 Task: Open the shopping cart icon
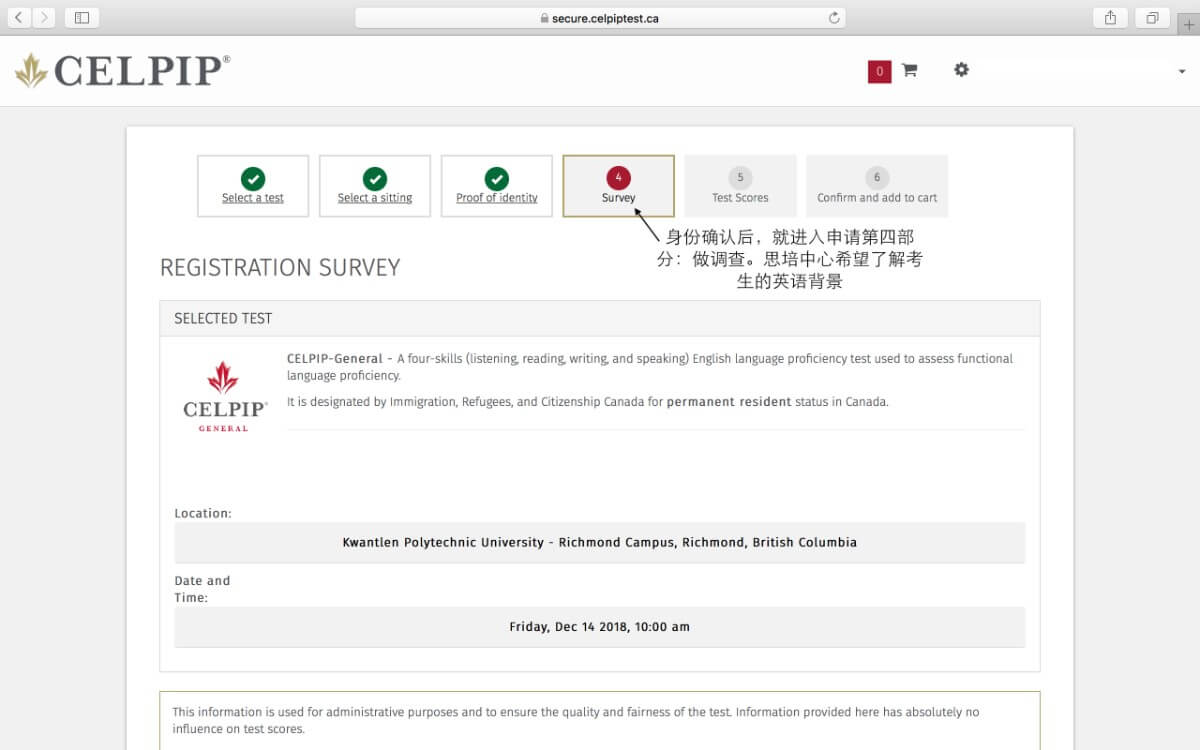point(909,70)
